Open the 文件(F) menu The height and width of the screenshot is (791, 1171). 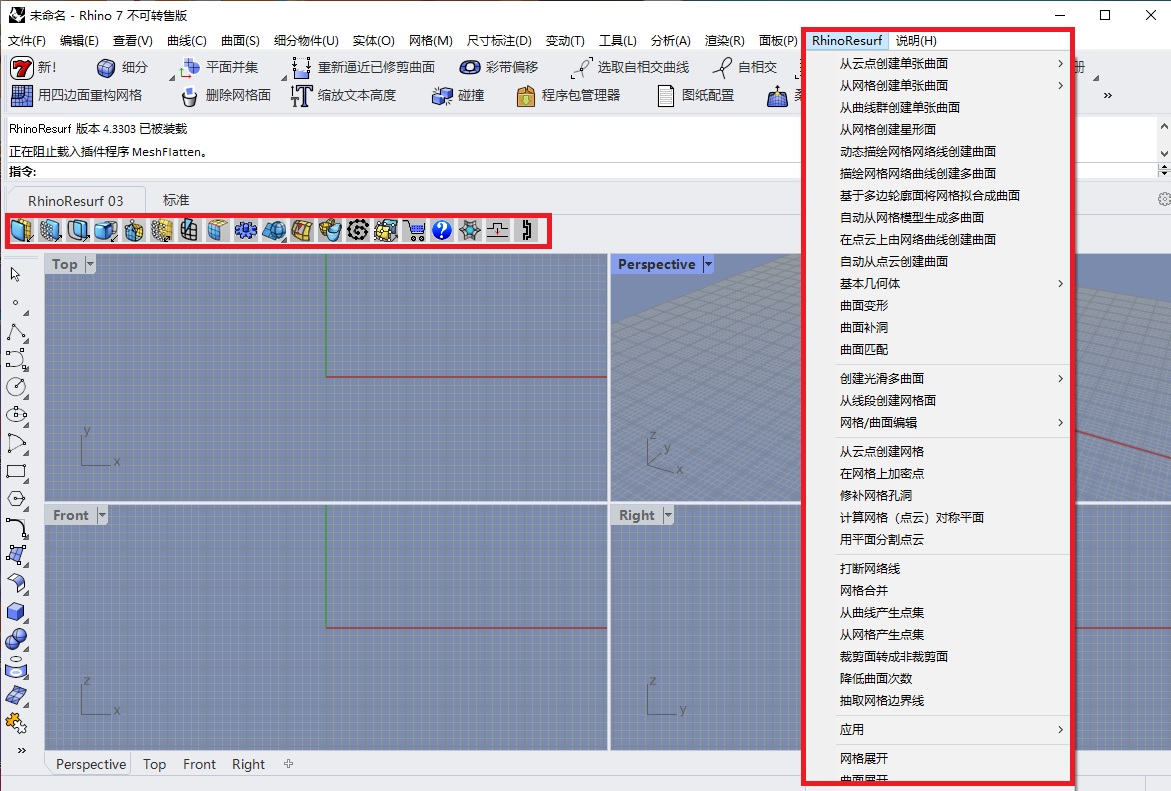[x=27, y=40]
